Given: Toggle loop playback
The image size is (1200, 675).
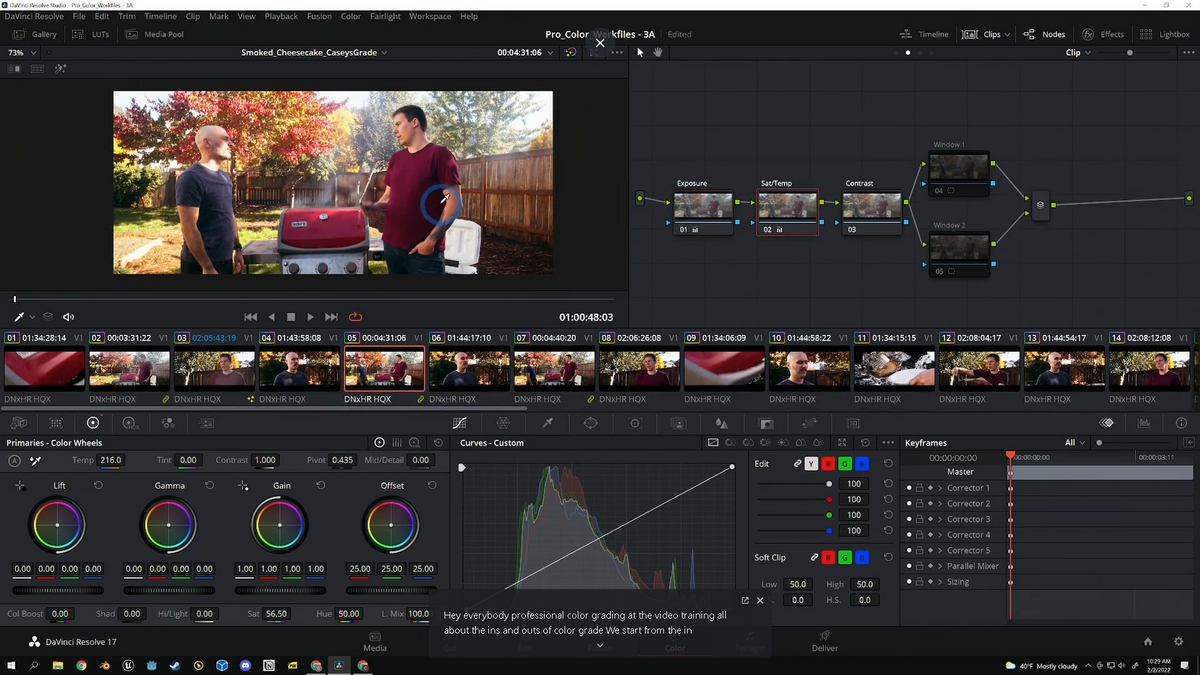Looking at the screenshot, I should 355,317.
